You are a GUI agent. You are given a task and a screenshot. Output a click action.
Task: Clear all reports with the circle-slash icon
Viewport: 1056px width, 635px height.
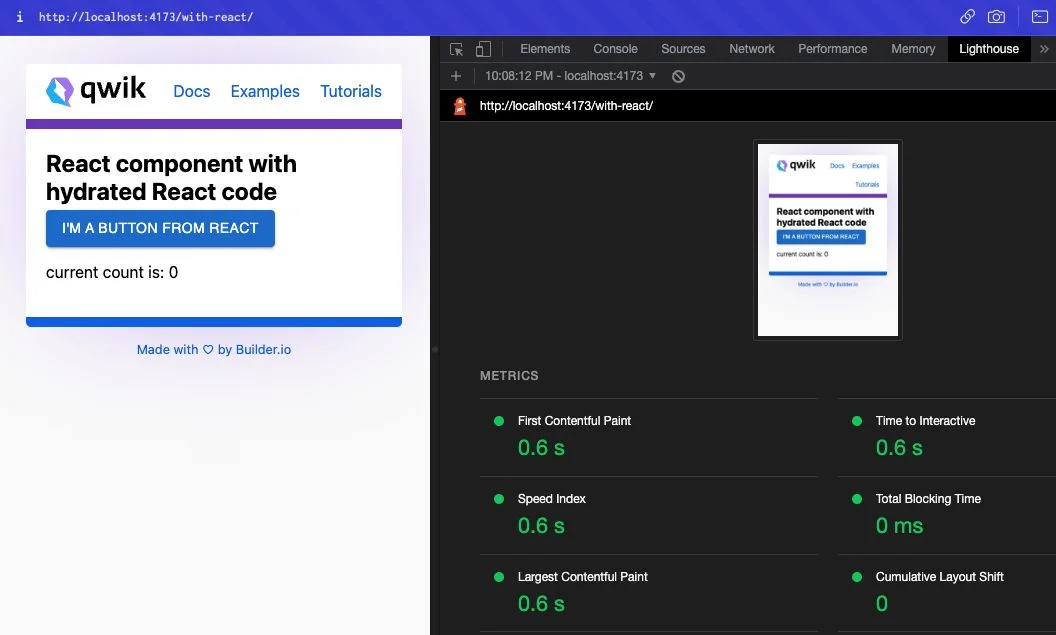[678, 76]
